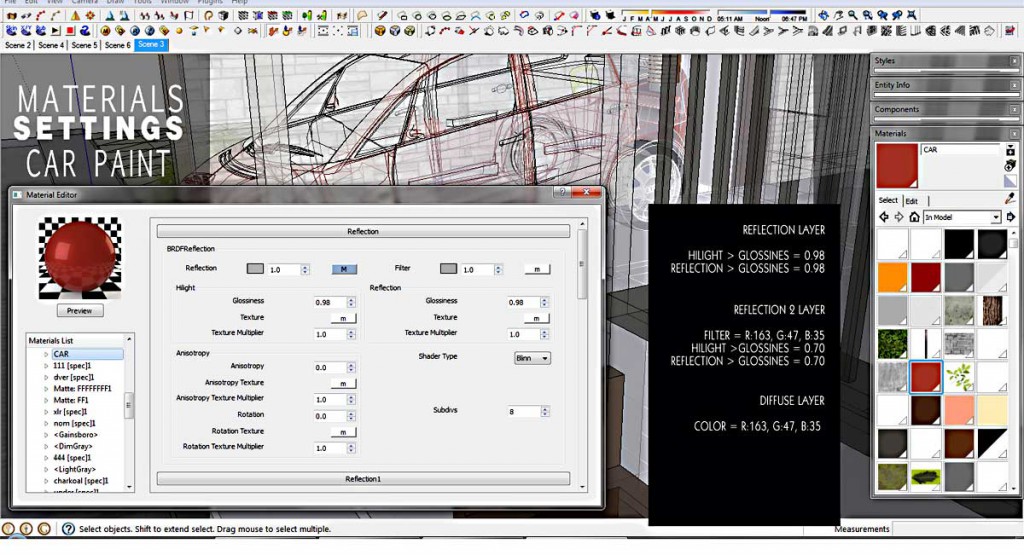1024x555 pixels.
Task: Click the Anisotropy Texture m button
Action: tap(343, 383)
